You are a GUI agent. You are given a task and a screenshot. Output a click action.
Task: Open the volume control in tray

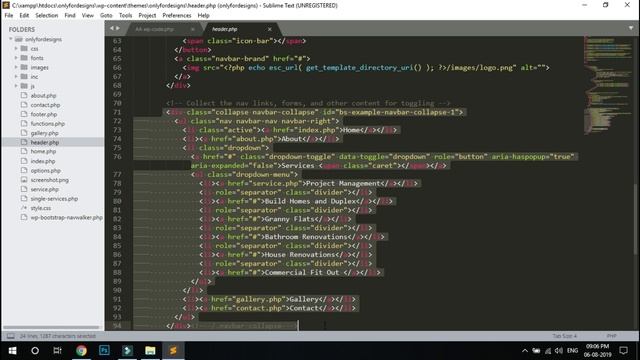coord(559,351)
